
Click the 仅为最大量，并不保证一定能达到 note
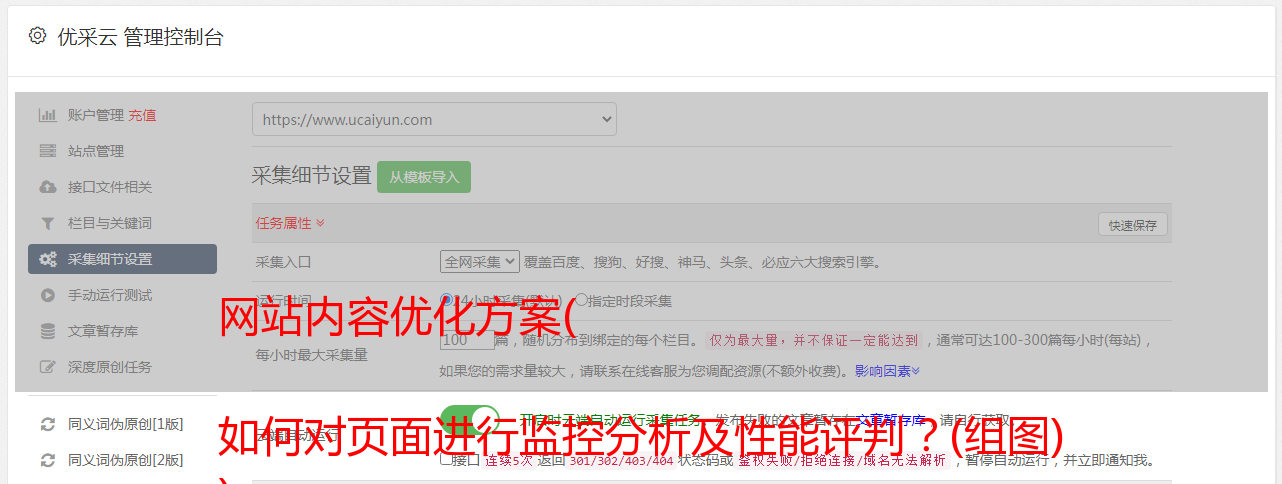coord(814,340)
